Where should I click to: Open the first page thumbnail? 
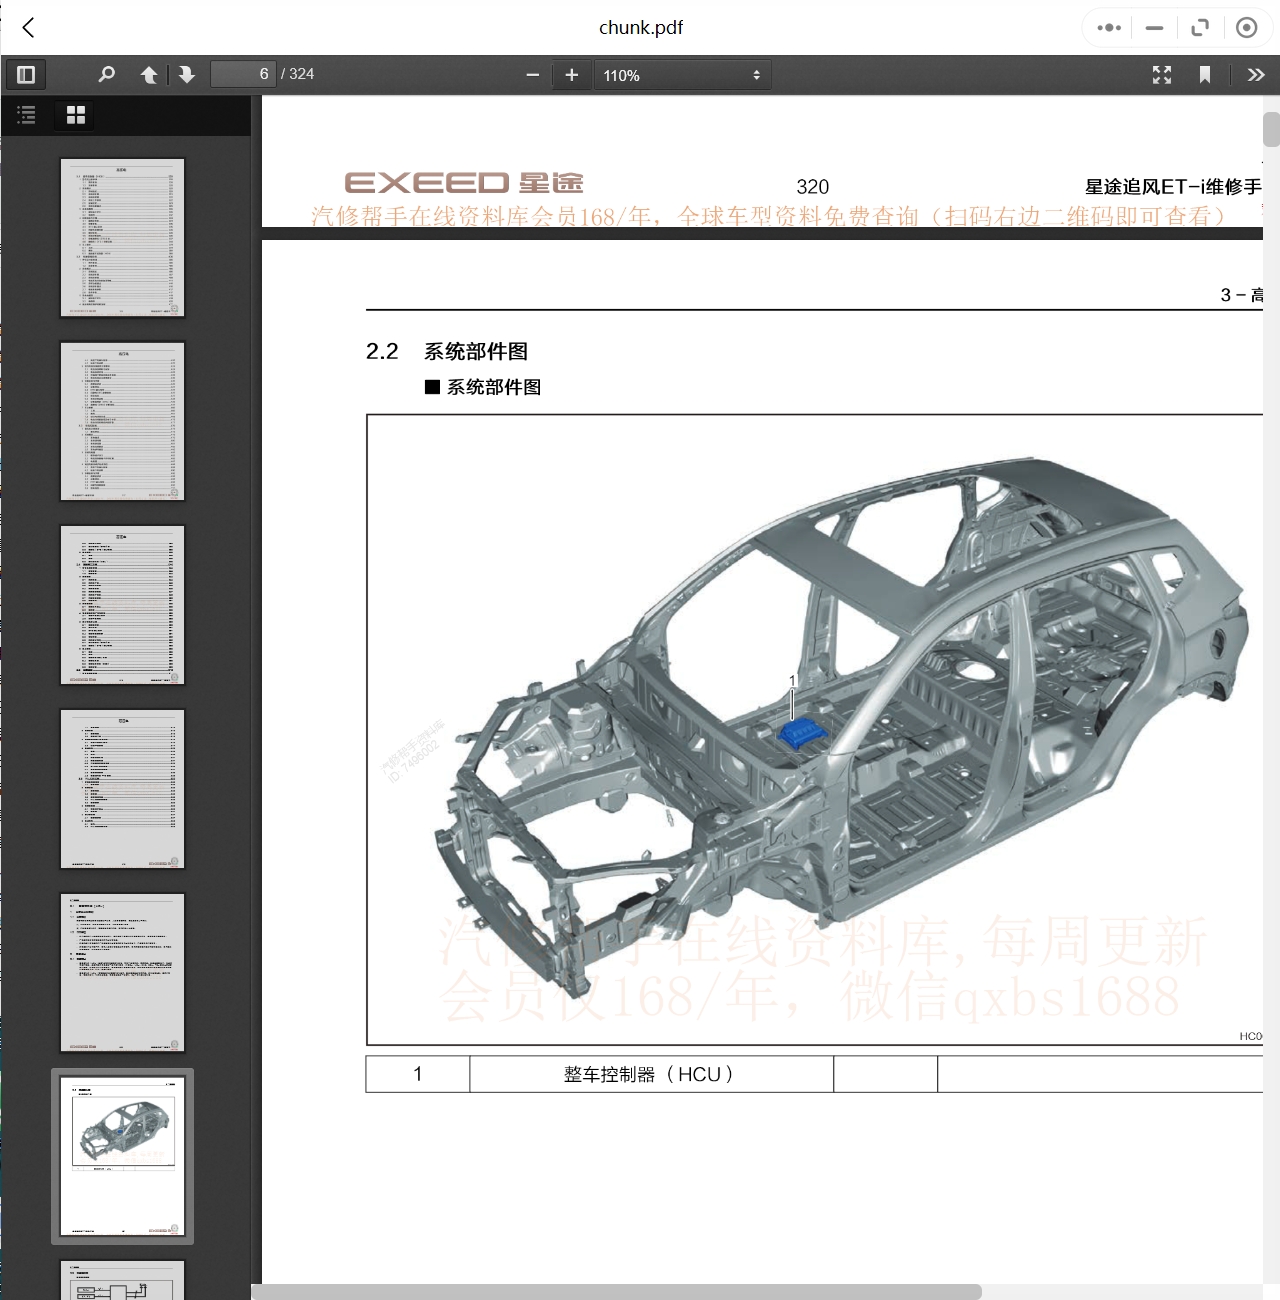coord(122,237)
